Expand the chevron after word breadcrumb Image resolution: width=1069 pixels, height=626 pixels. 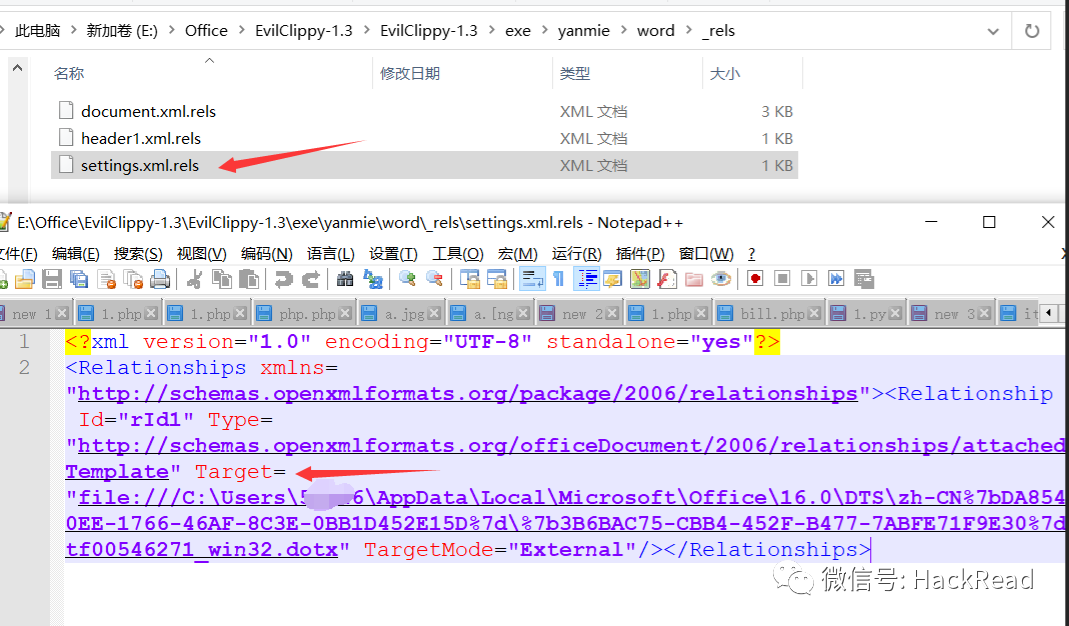[x=689, y=31]
